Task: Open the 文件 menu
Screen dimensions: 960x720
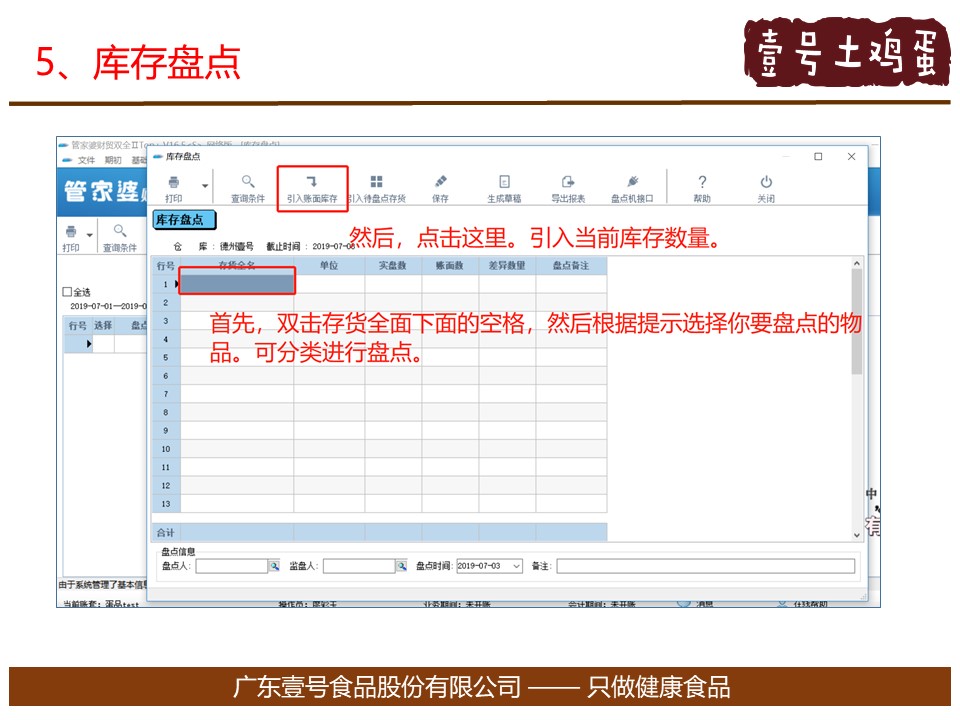Action: click(x=86, y=160)
